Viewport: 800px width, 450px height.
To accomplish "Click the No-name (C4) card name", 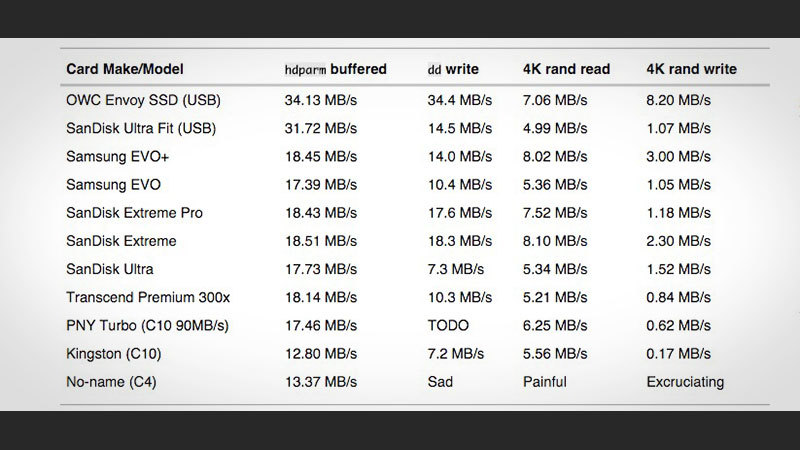I will 113,382.
